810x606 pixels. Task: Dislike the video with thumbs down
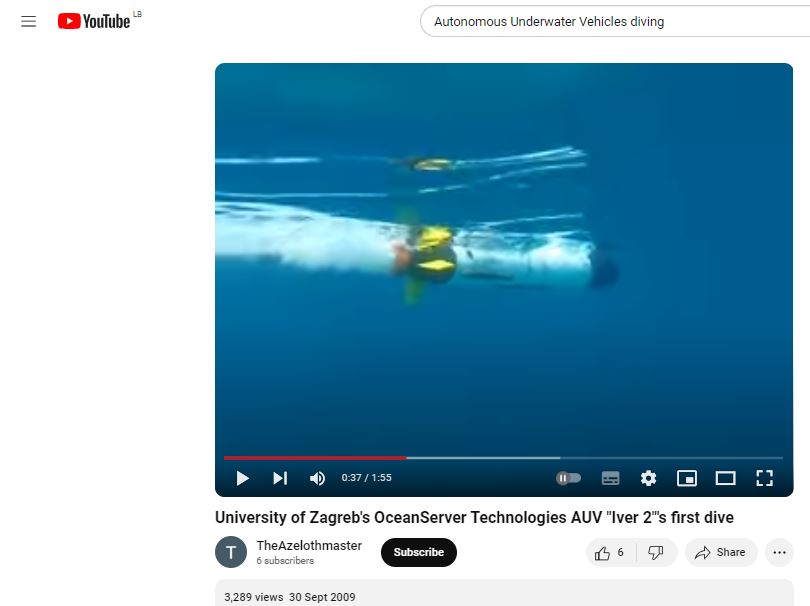[x=656, y=552]
